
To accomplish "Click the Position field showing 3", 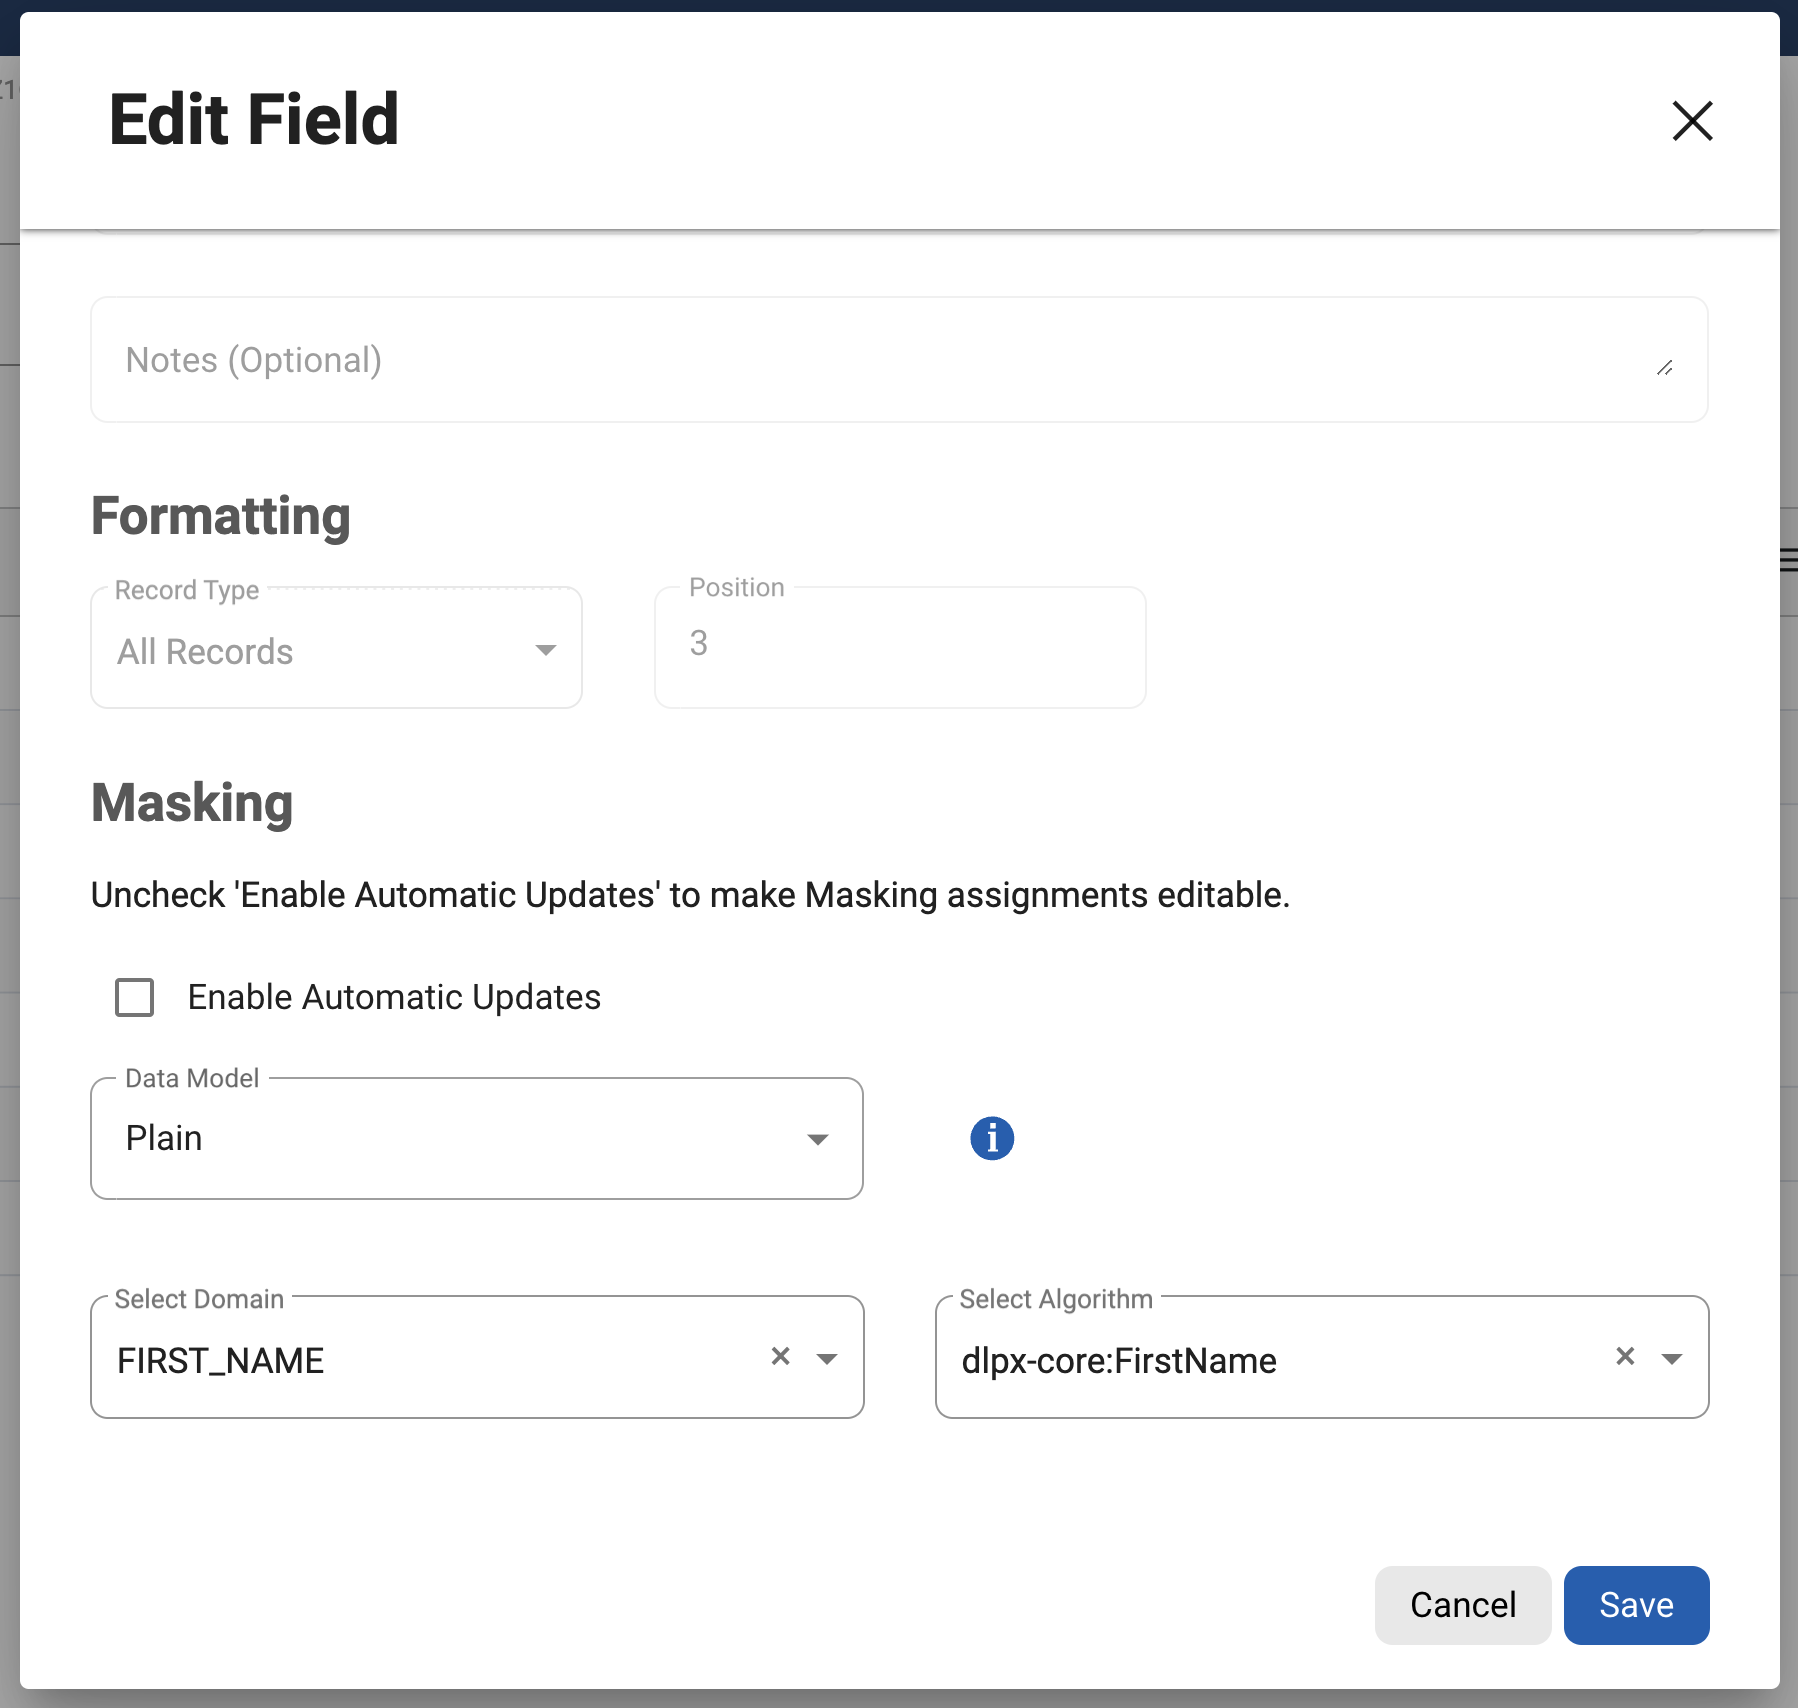I will pos(898,645).
